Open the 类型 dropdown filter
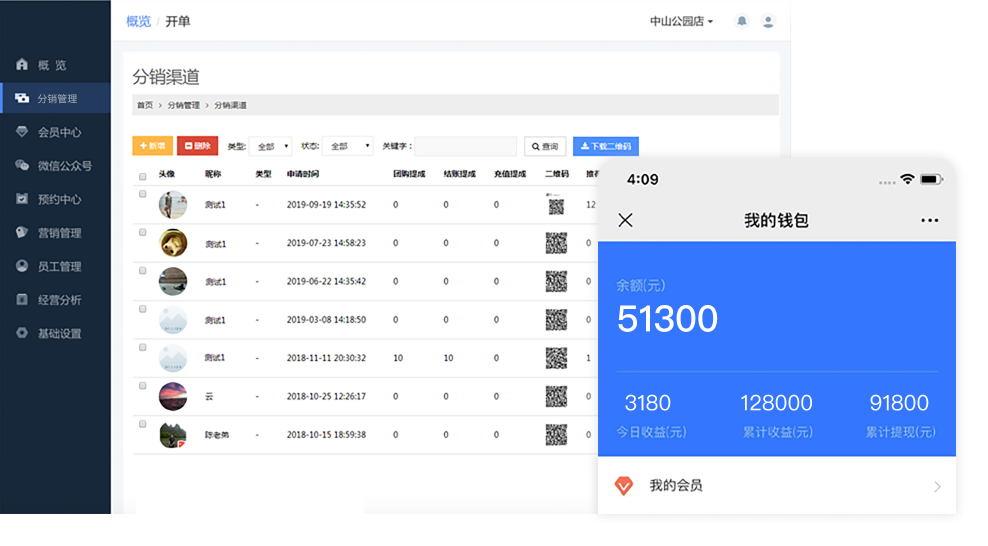Image resolution: width=988 pixels, height=546 pixels. coord(270,146)
